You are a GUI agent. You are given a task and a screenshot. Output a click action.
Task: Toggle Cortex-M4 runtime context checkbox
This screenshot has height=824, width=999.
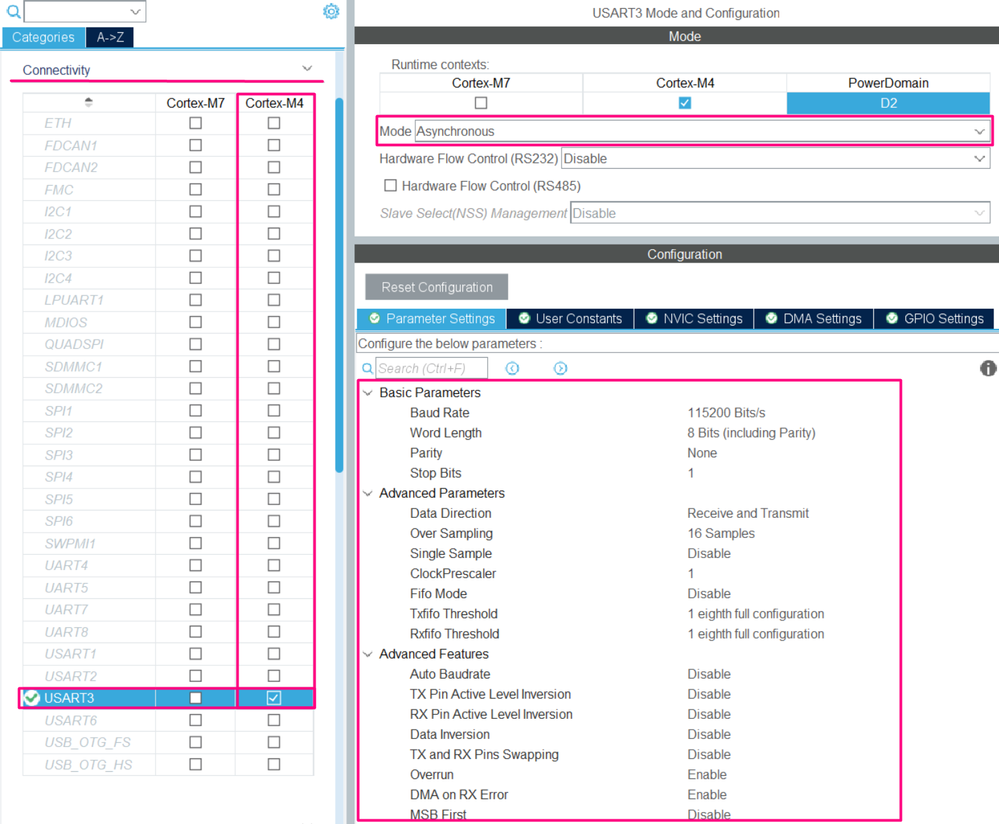tap(685, 103)
